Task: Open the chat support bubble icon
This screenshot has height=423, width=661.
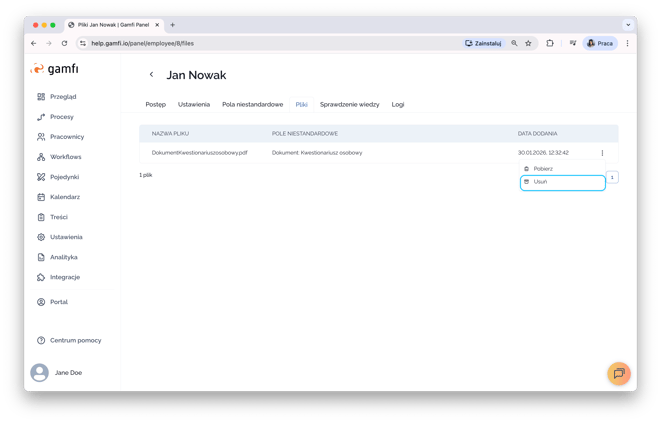Action: (x=619, y=373)
